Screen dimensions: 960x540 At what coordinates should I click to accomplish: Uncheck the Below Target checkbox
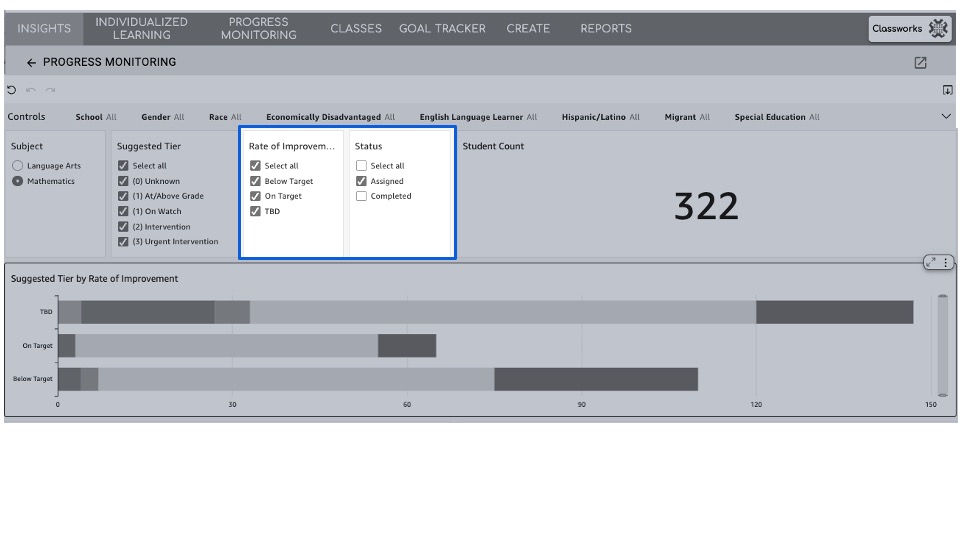(x=255, y=181)
